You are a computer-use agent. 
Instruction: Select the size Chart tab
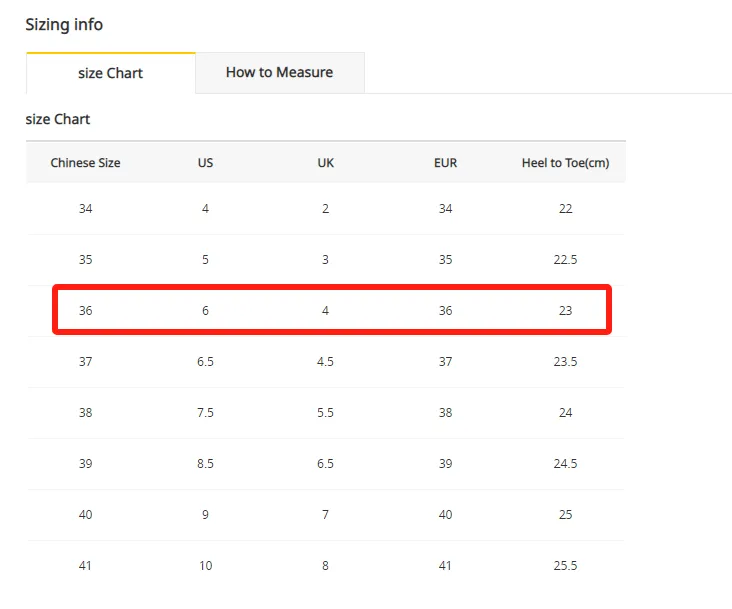[x=110, y=73]
